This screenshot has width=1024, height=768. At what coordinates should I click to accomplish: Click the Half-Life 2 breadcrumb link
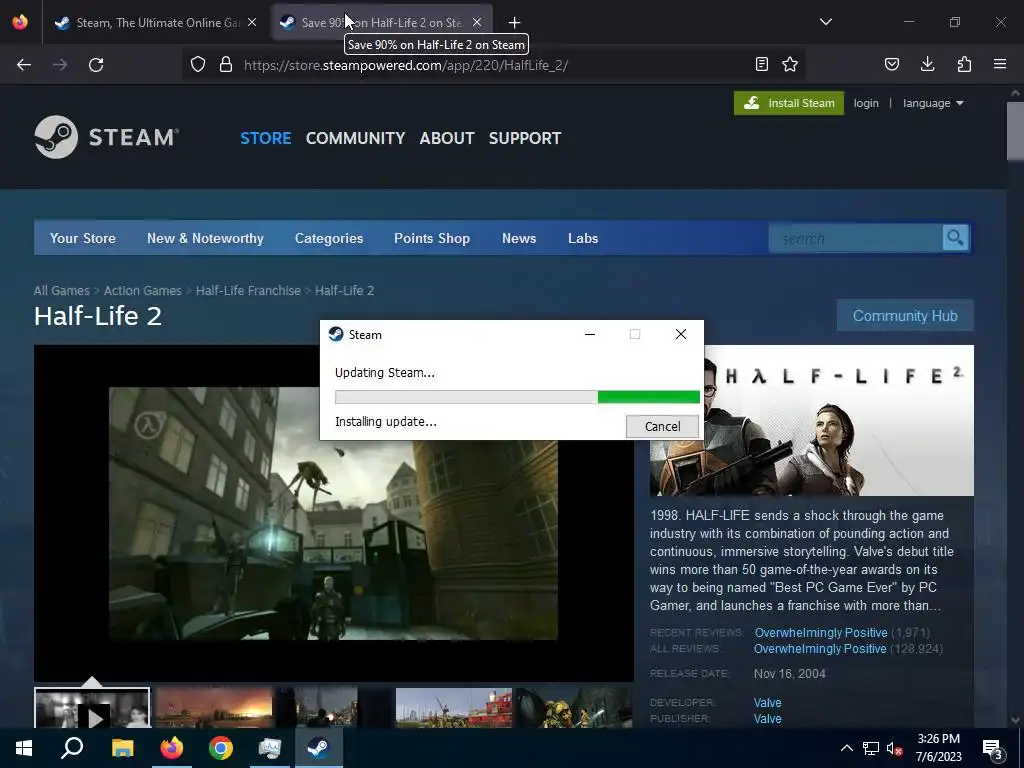pos(344,291)
